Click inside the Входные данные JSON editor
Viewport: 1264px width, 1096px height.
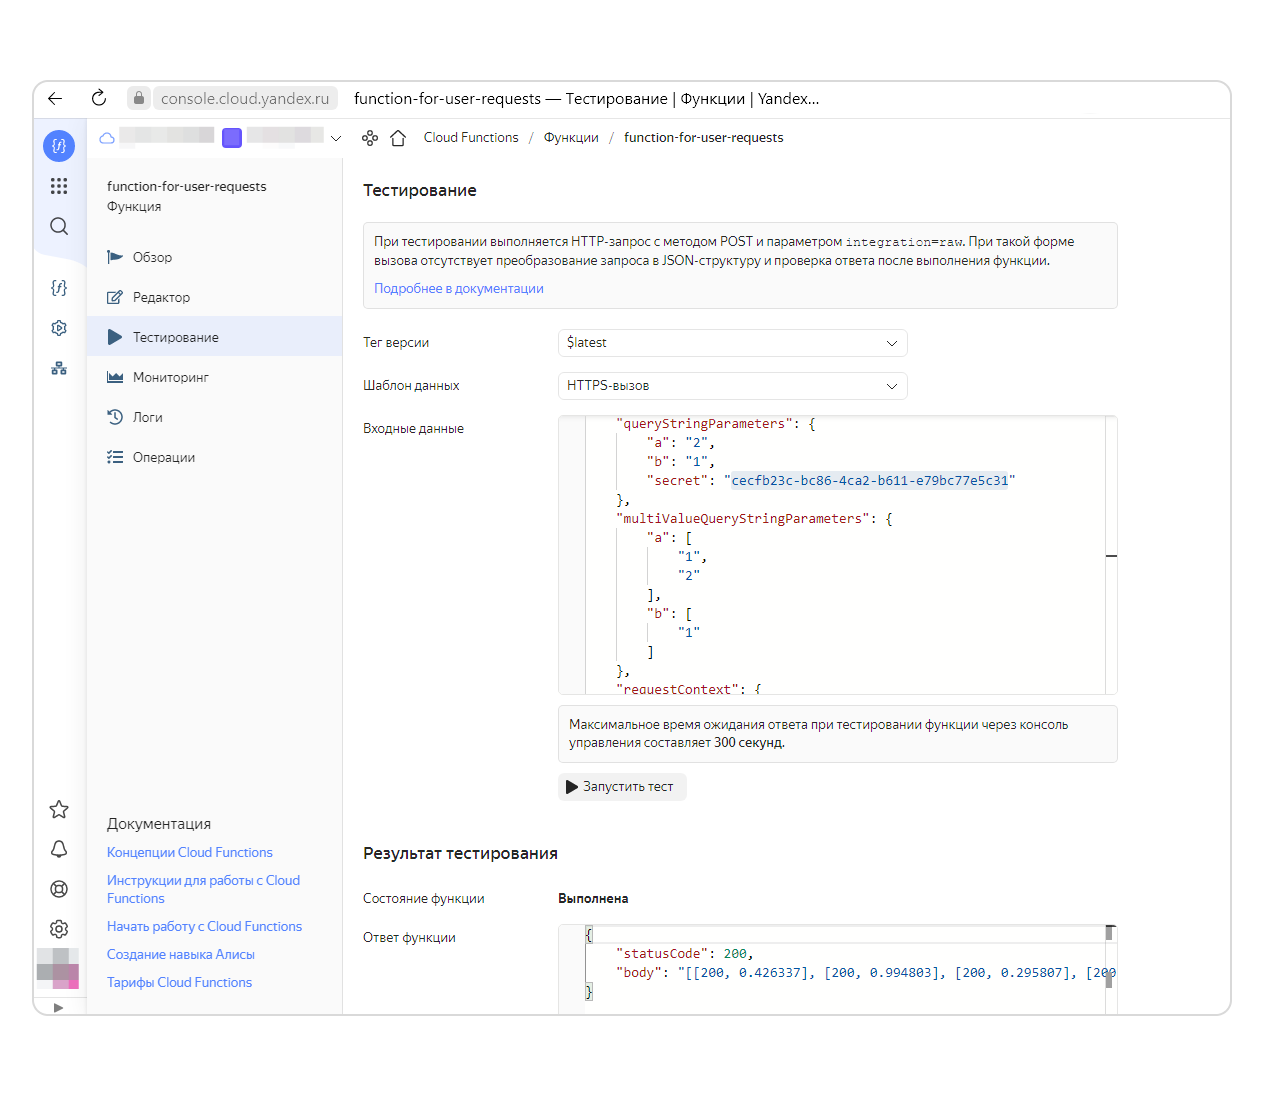point(837,555)
